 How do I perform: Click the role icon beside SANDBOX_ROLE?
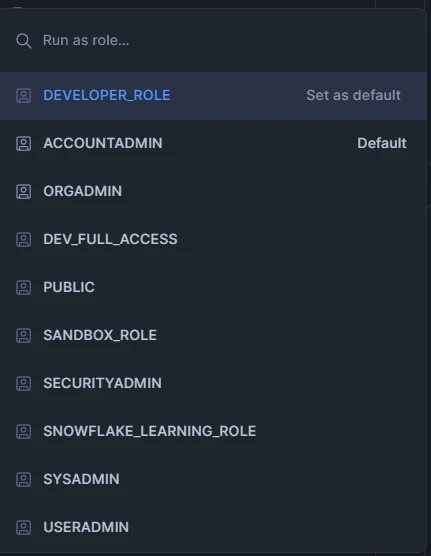coord(23,335)
